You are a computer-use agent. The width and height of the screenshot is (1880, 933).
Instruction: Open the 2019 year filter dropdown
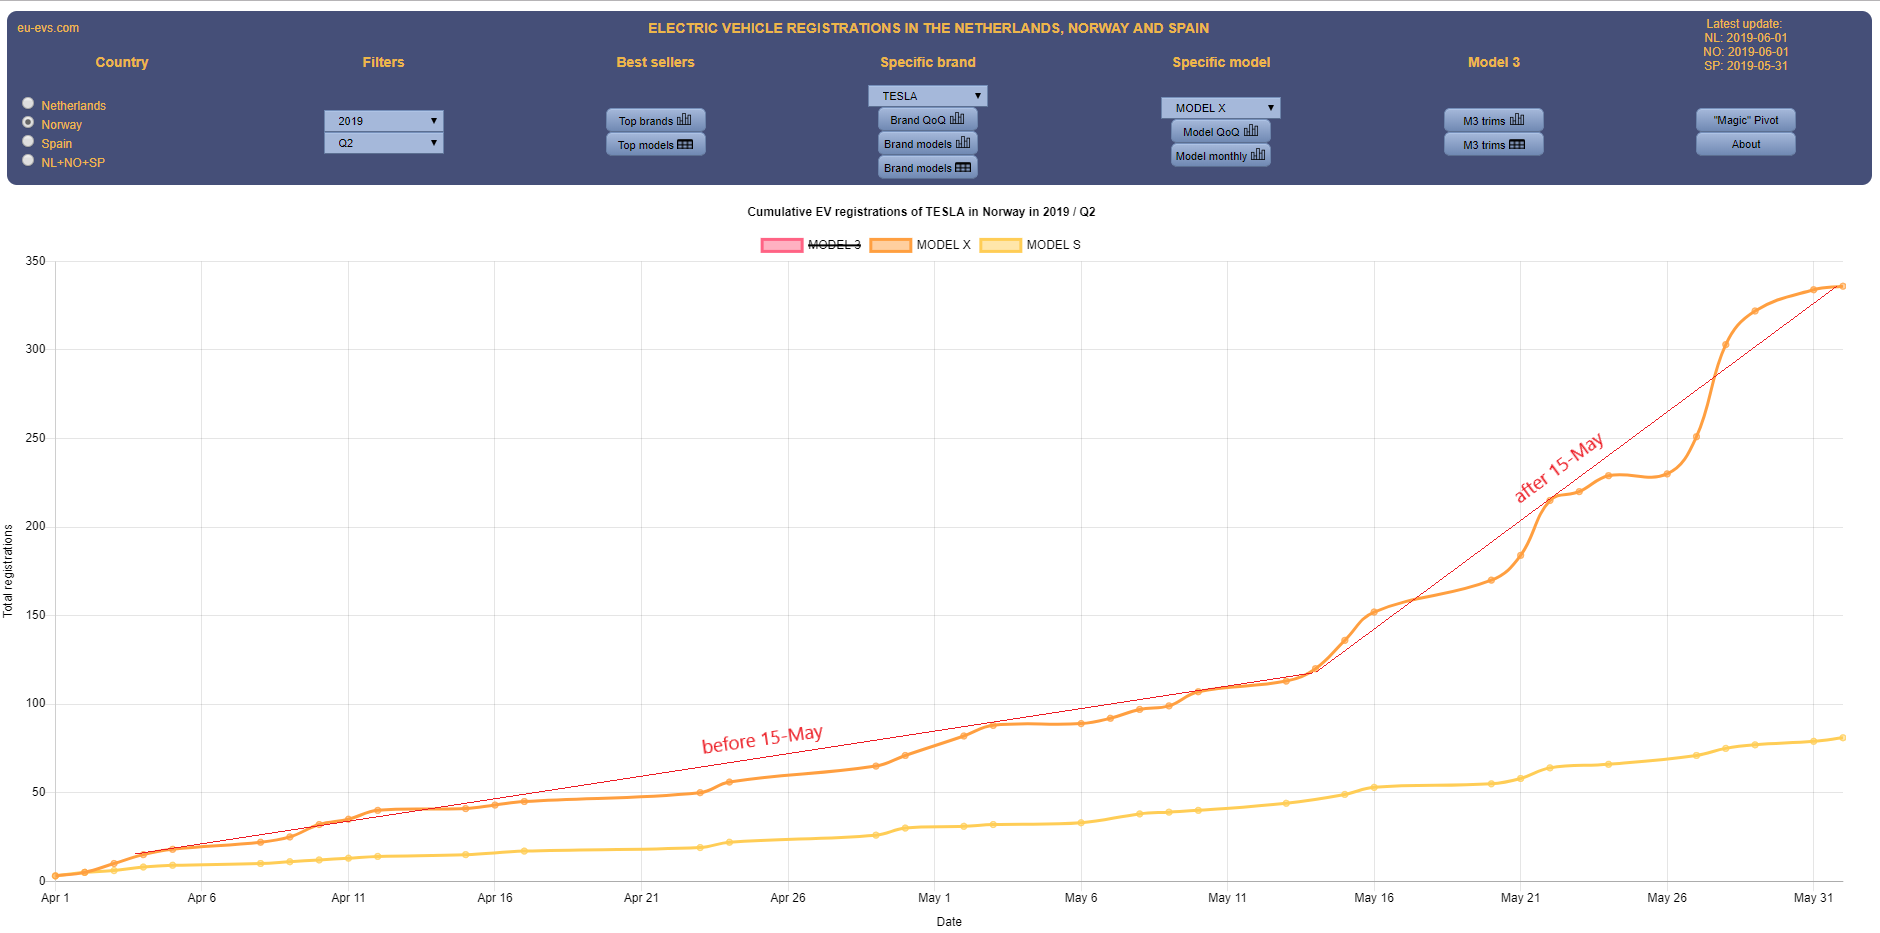pyautogui.click(x=384, y=121)
